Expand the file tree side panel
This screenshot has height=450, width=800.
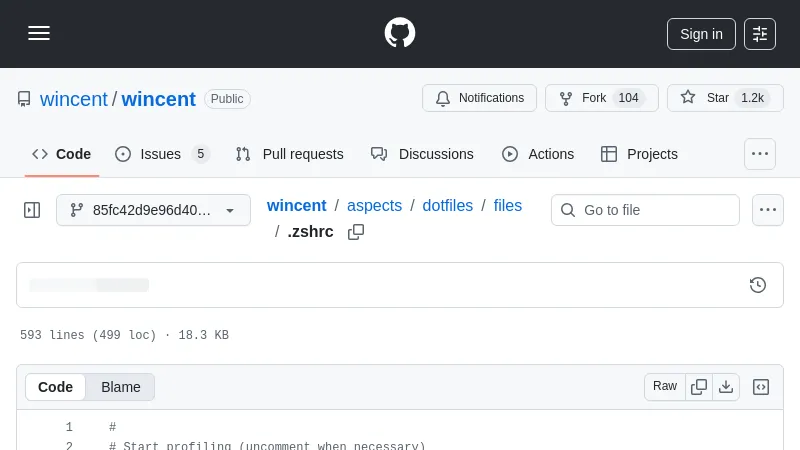pyautogui.click(x=32, y=210)
